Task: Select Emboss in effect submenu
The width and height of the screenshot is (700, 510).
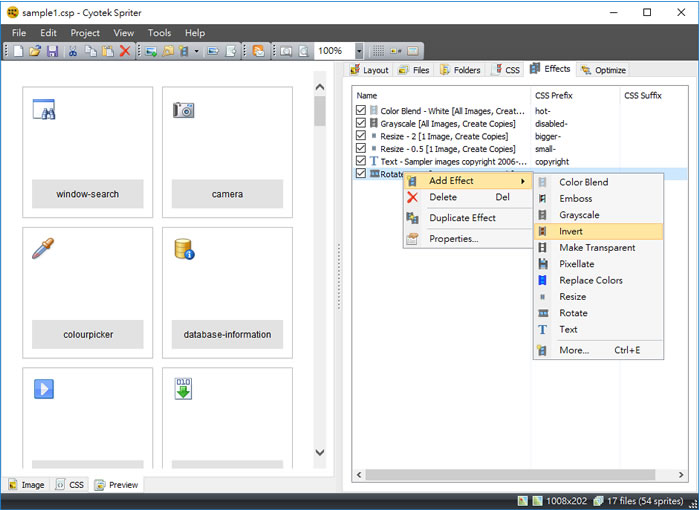Action: [598, 199]
